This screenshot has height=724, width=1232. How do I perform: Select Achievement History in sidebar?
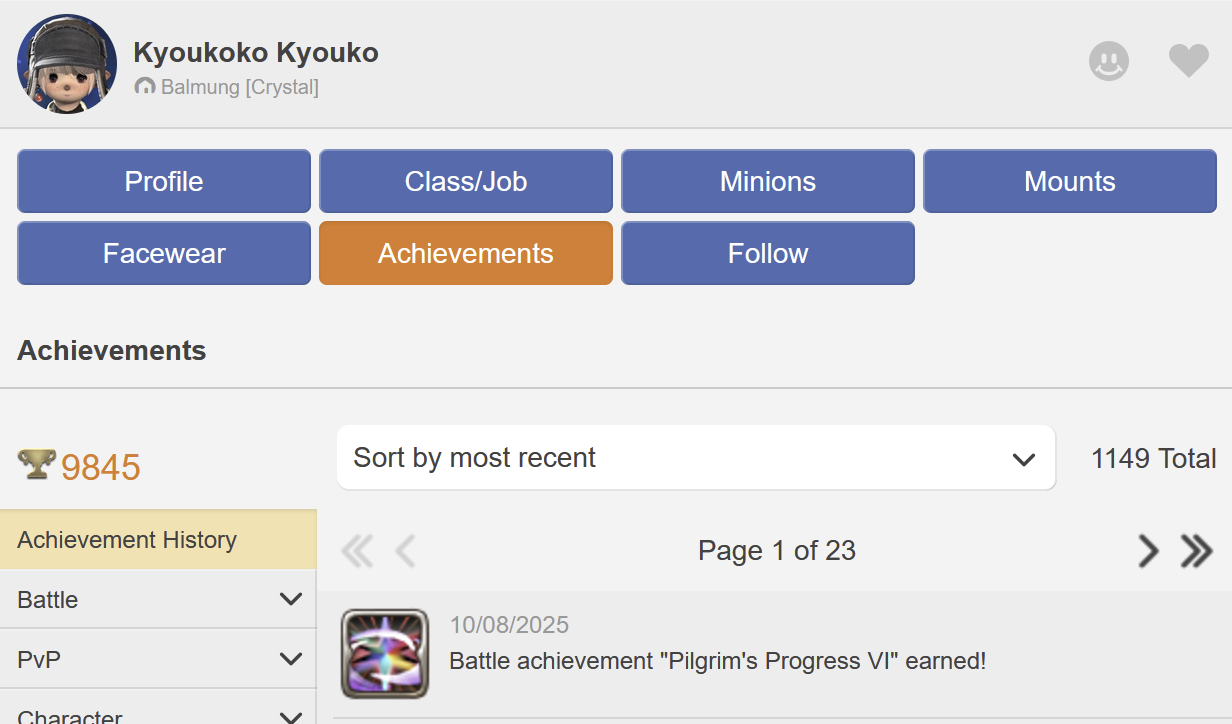(x=158, y=540)
